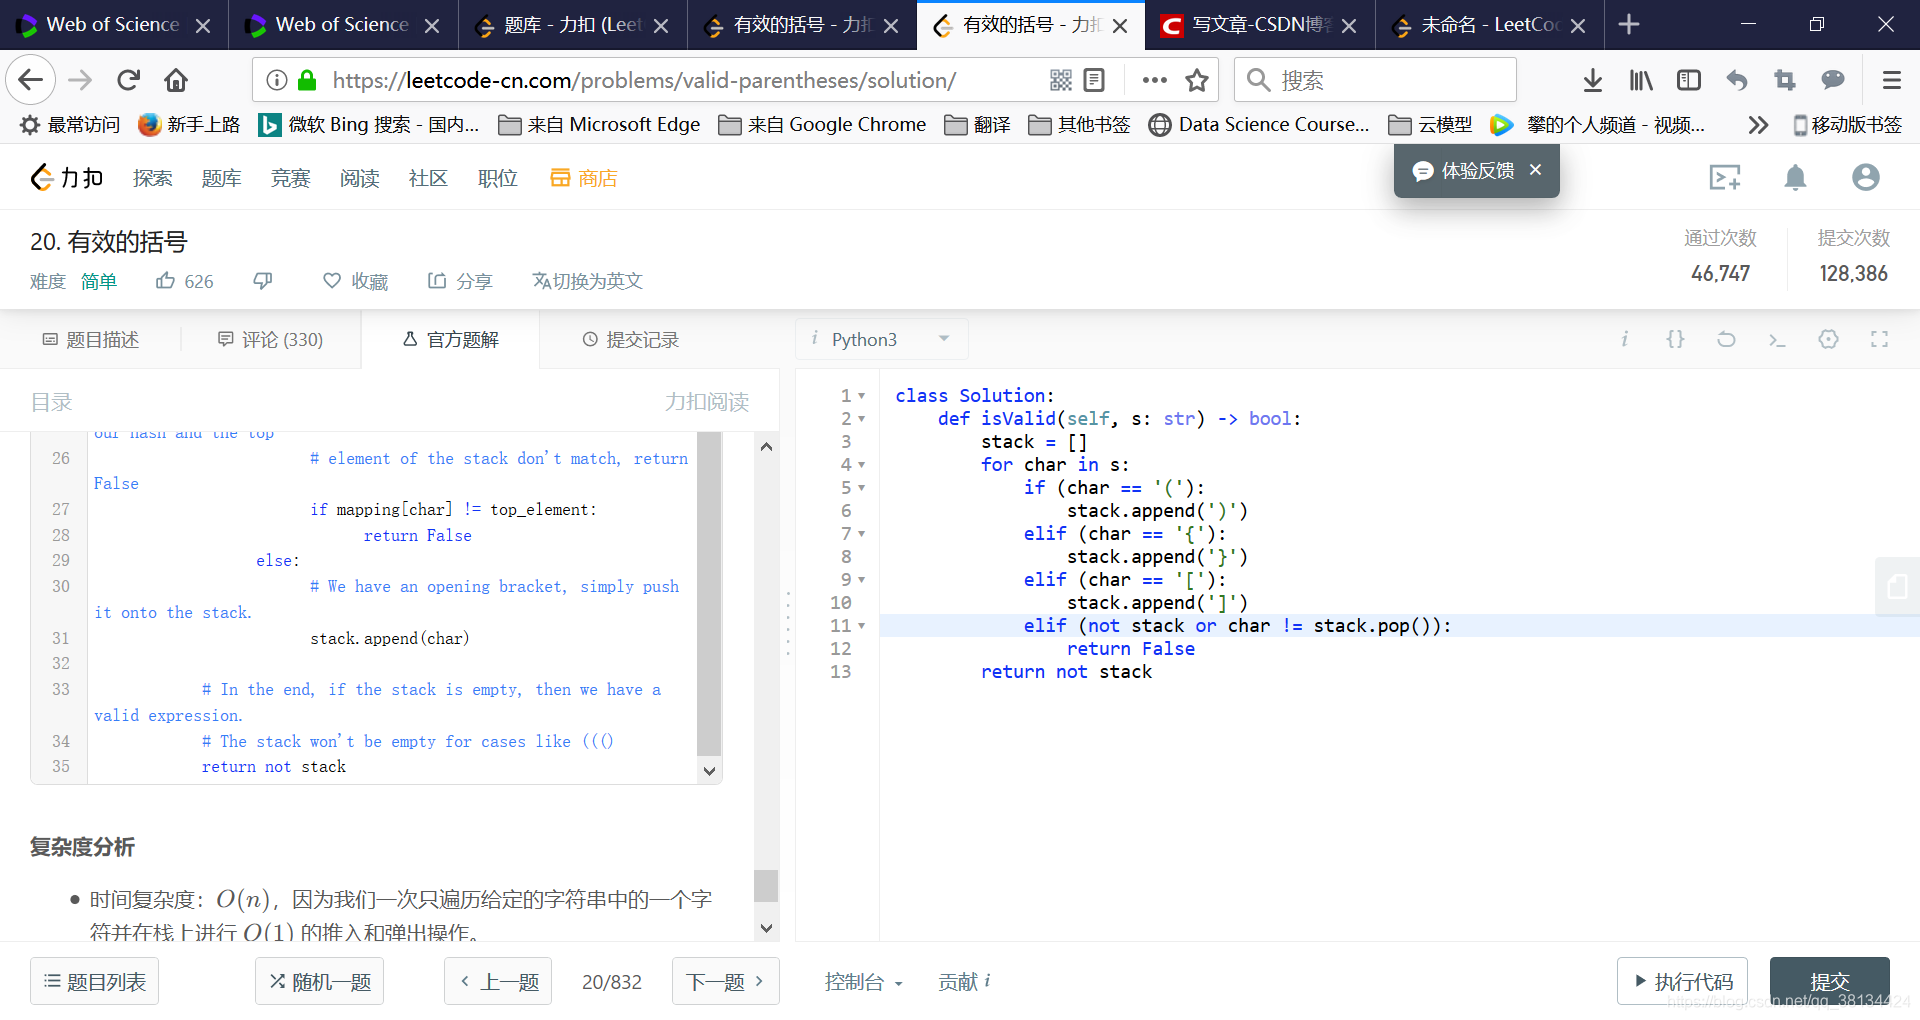Expand the 控制台 console panel
Image resolution: width=1920 pixels, height=1020 pixels.
863,982
